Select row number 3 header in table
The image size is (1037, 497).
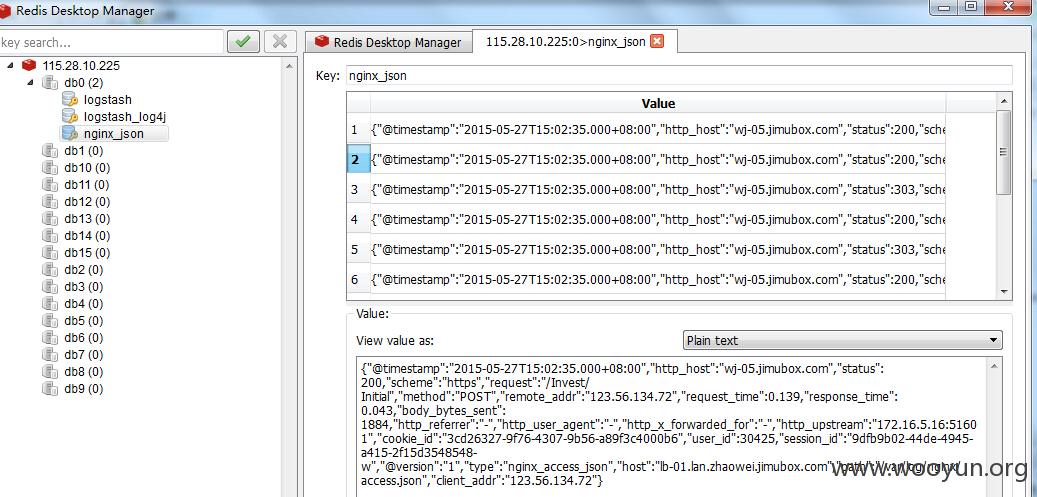tap(358, 189)
